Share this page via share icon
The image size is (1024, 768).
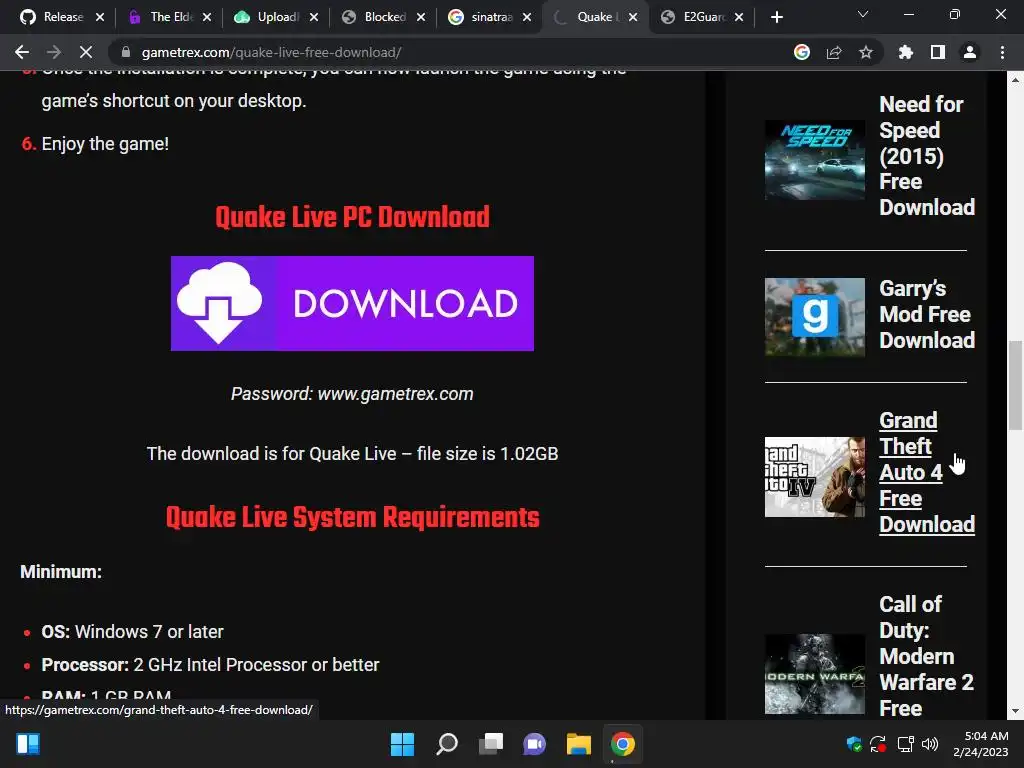click(x=834, y=52)
